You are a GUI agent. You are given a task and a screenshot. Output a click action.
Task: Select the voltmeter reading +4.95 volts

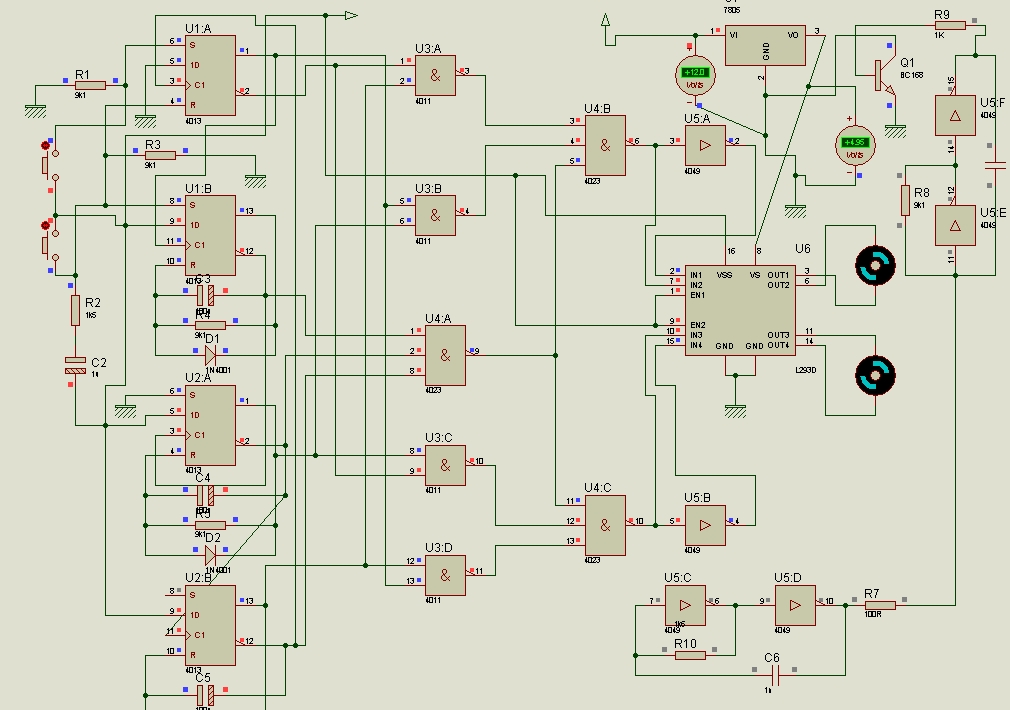click(x=855, y=146)
